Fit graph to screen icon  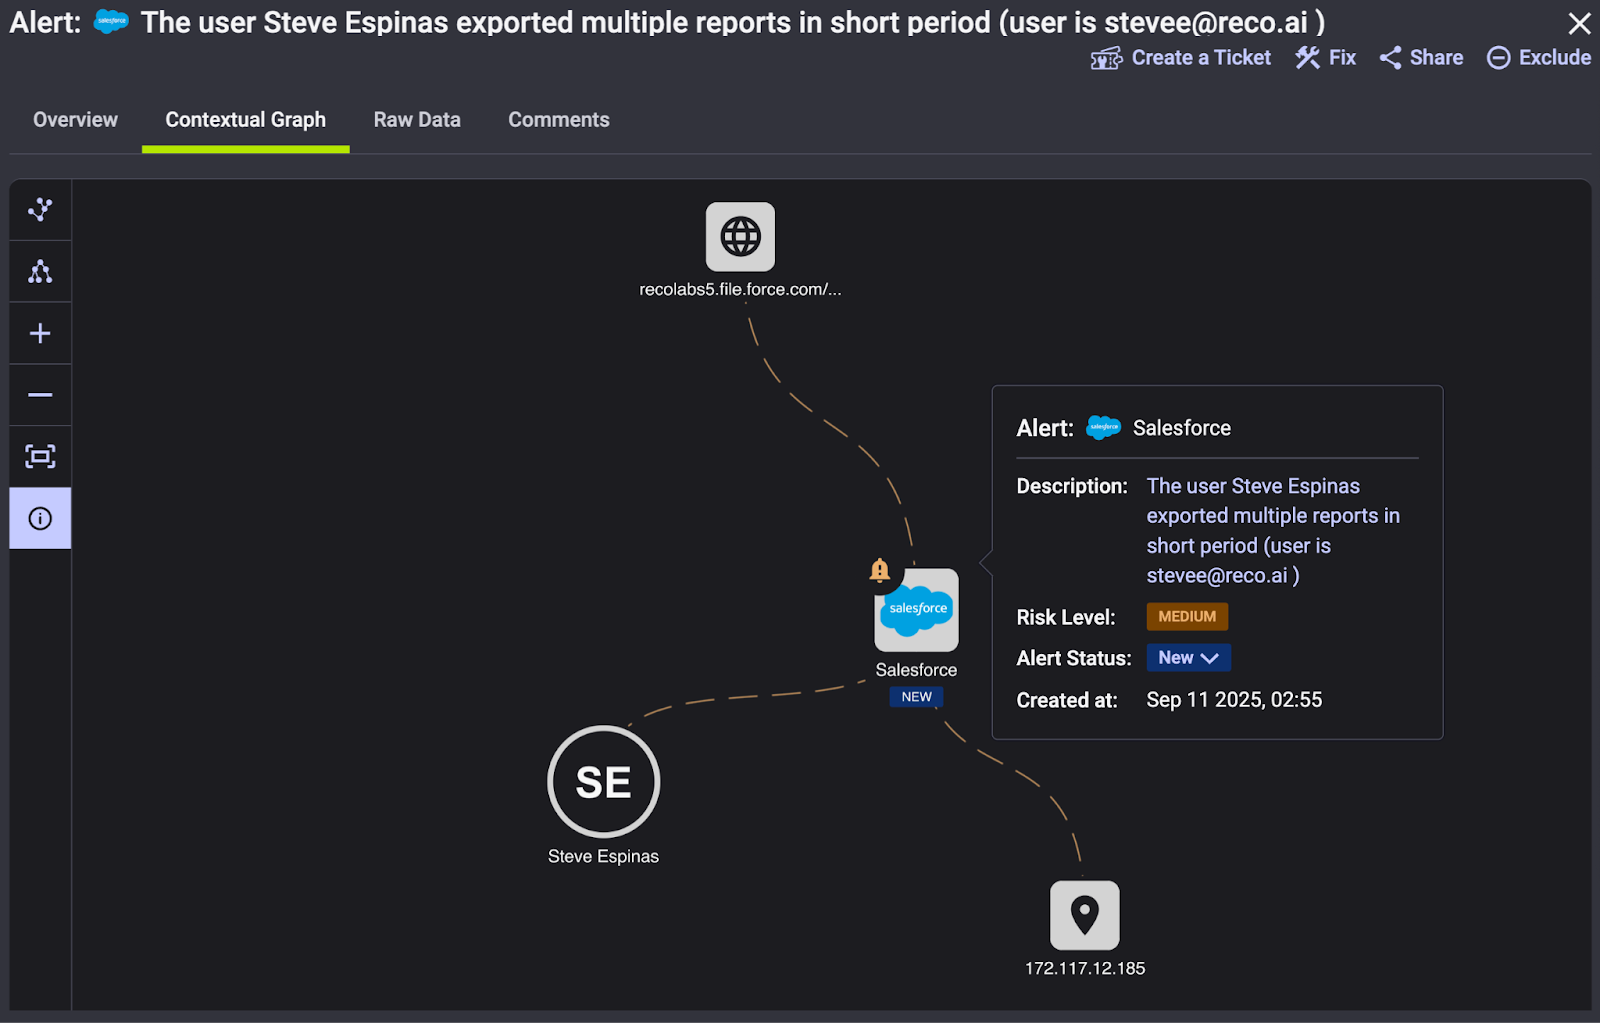[x=40, y=457]
